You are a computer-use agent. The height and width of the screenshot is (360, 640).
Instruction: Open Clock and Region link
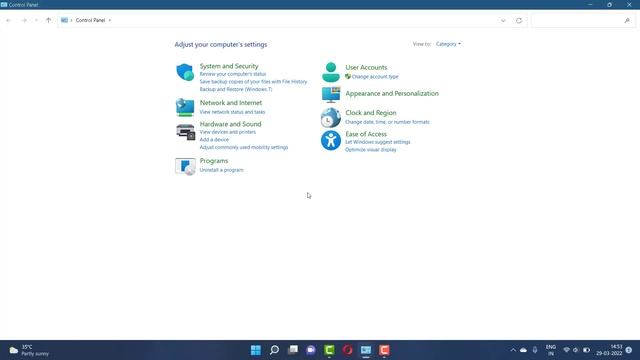click(371, 113)
